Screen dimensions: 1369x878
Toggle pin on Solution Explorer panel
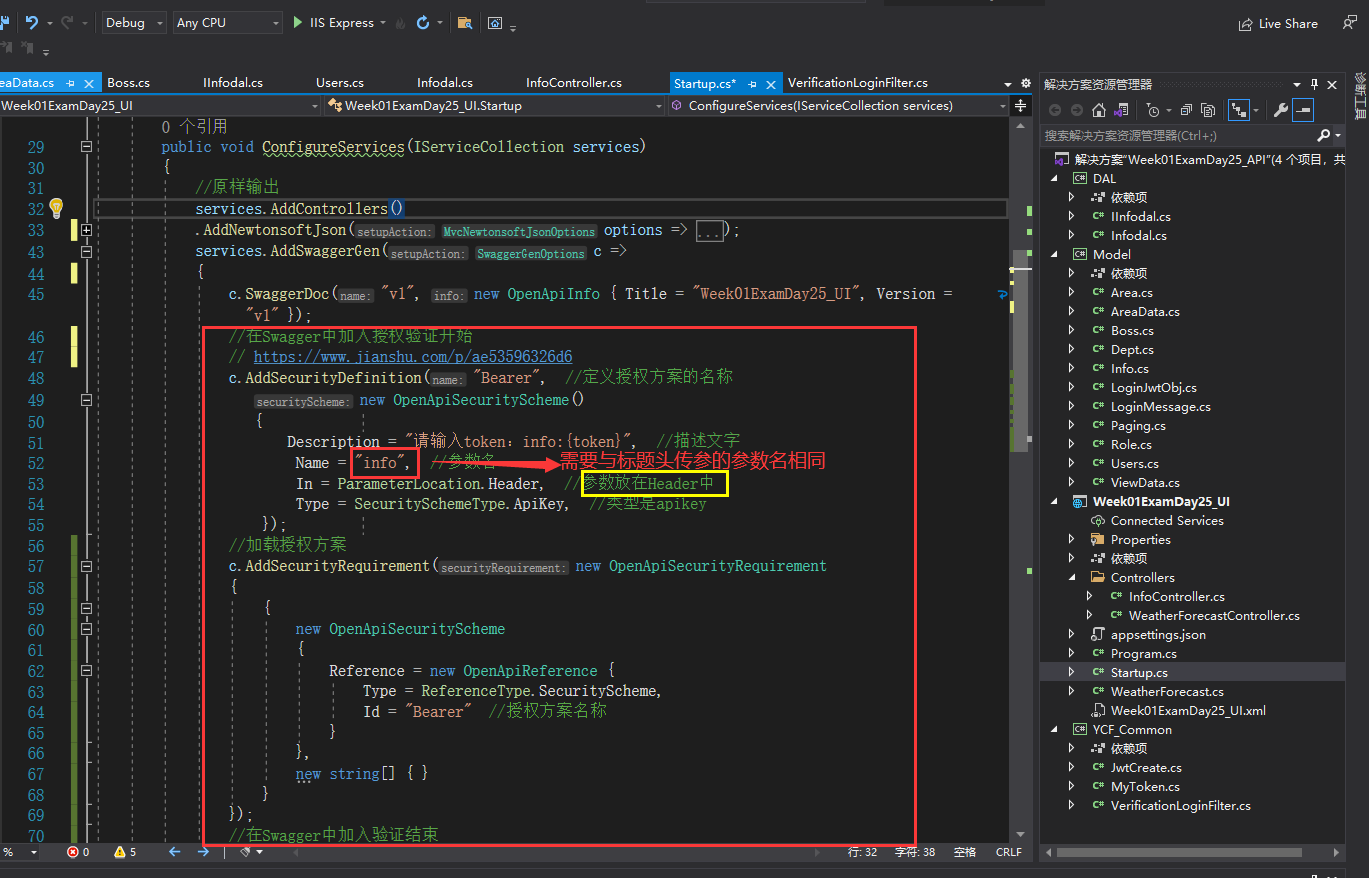click(x=1315, y=84)
